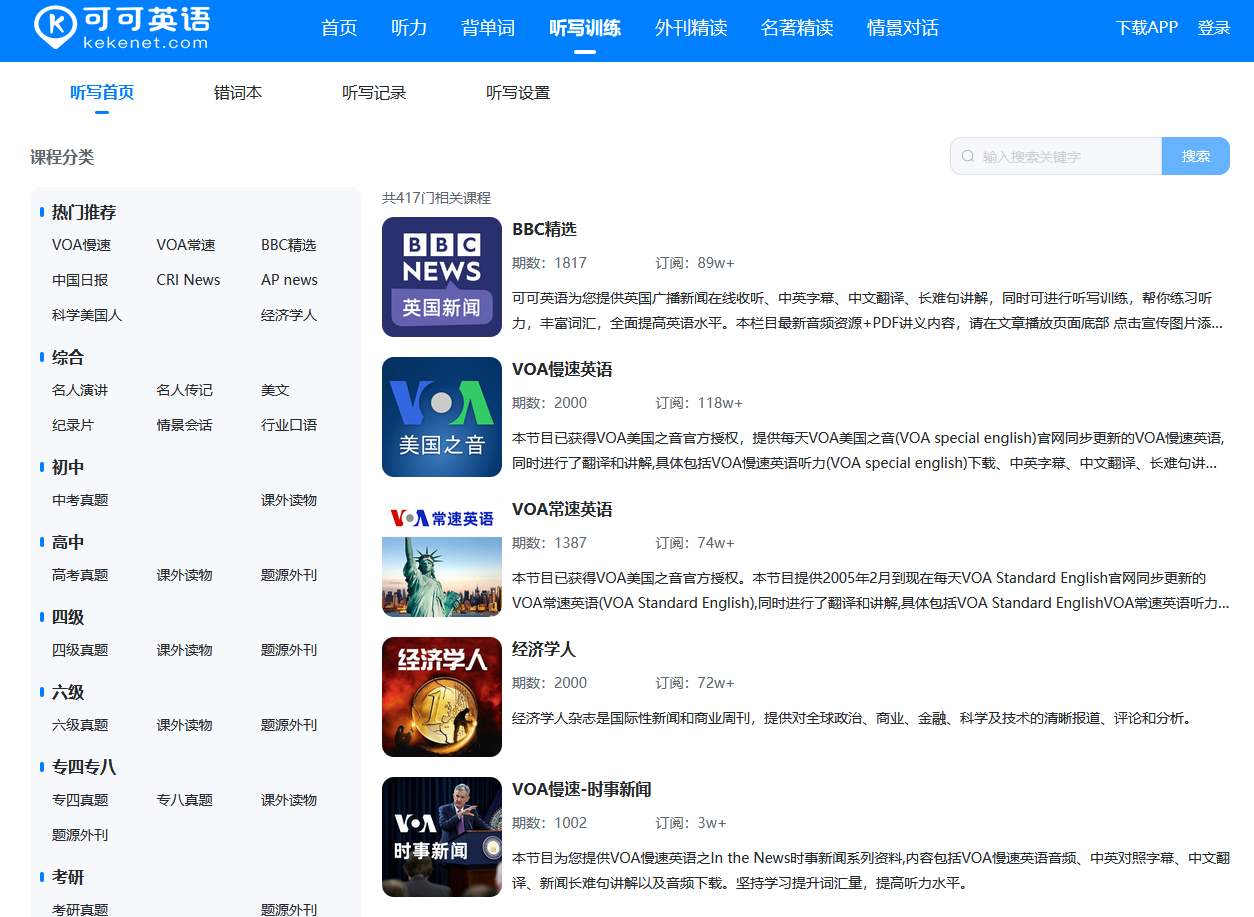
Task: Open the 经济学人 course cover image
Action: point(441,697)
